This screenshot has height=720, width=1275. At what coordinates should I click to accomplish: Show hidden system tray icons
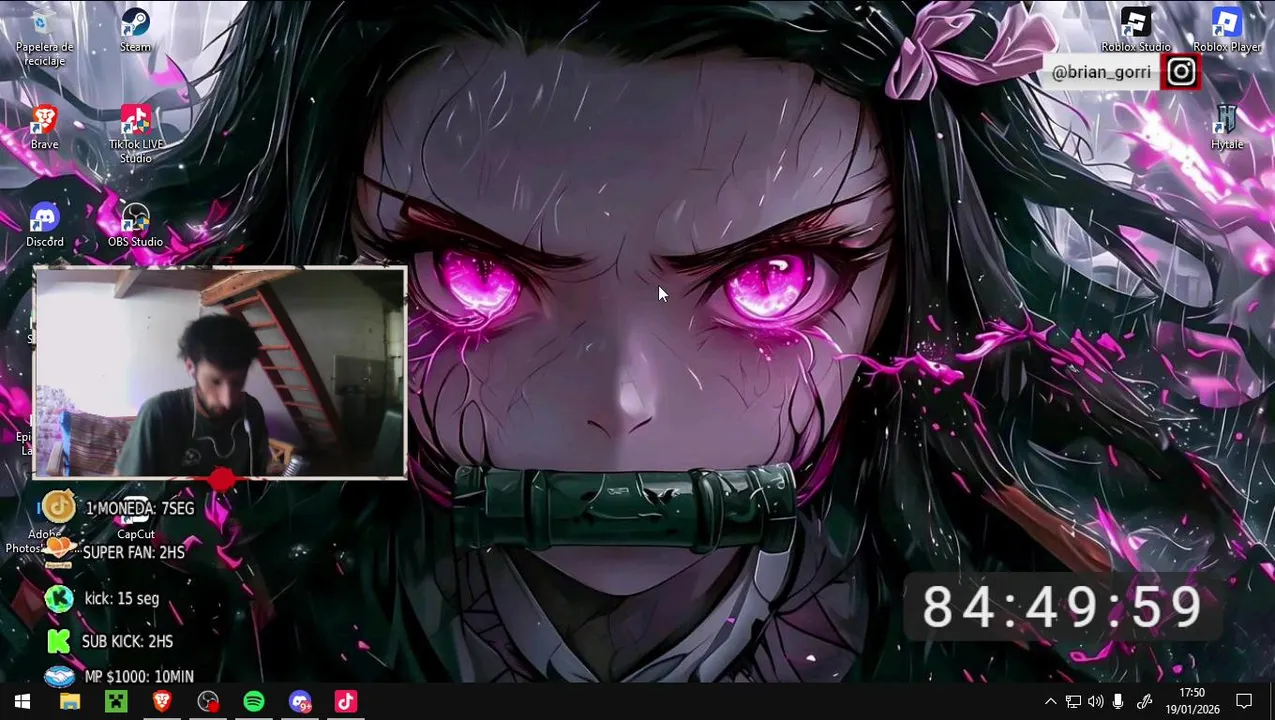click(1050, 702)
